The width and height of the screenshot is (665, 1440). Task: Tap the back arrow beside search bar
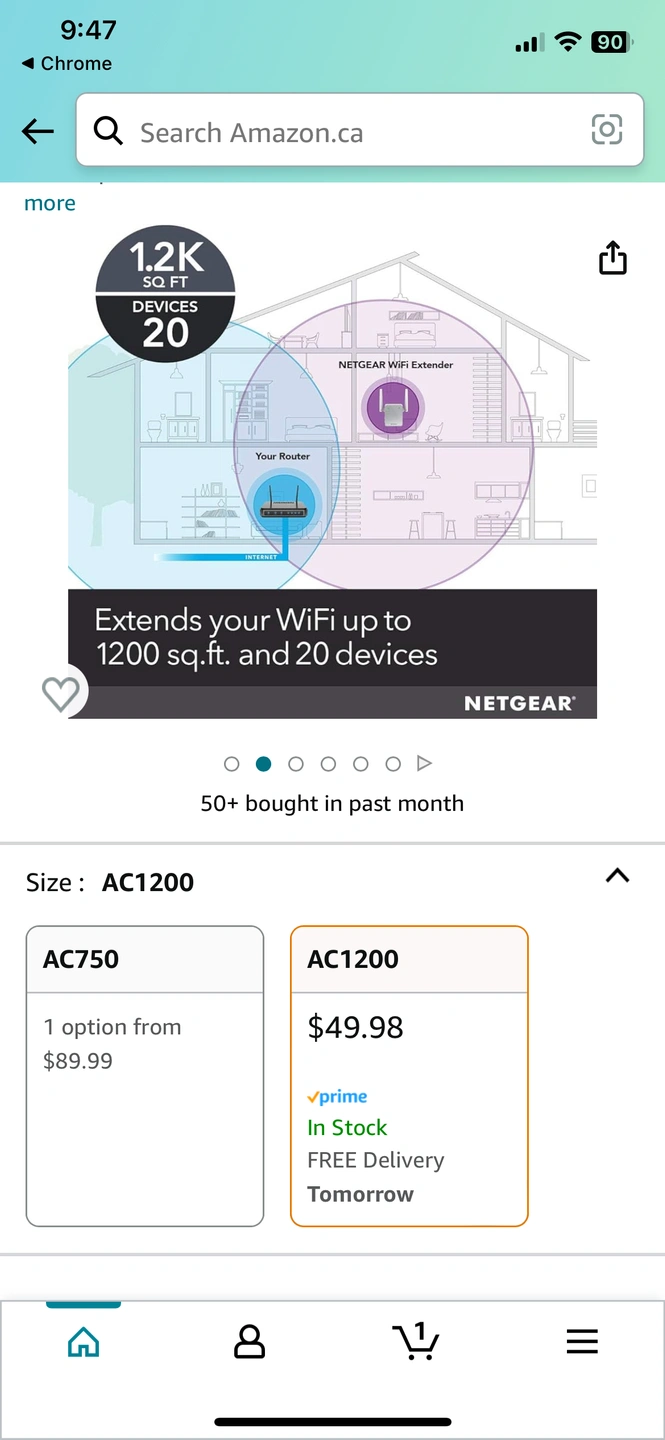[38, 130]
